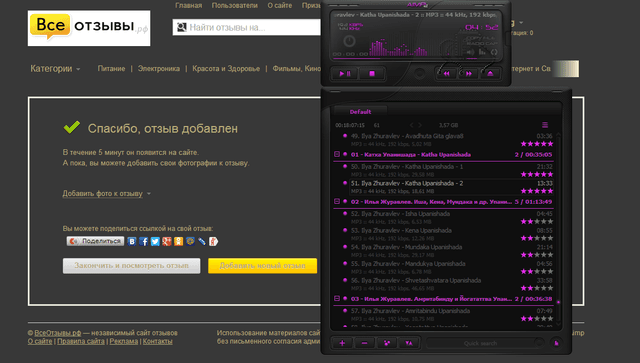Click 'Закончить и посмотреть отзыв' button
The width and height of the screenshot is (640, 363).
pos(131,265)
